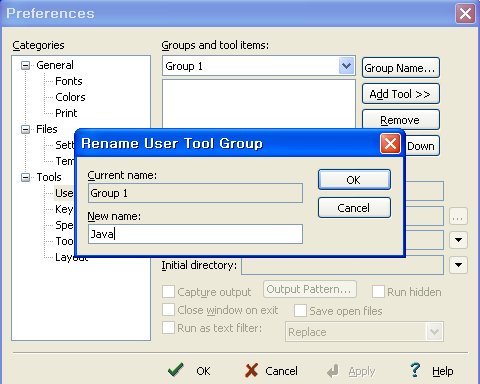Viewport: 480px width, 384px height.
Task: Collapse the Tools tree node
Action: (25, 177)
